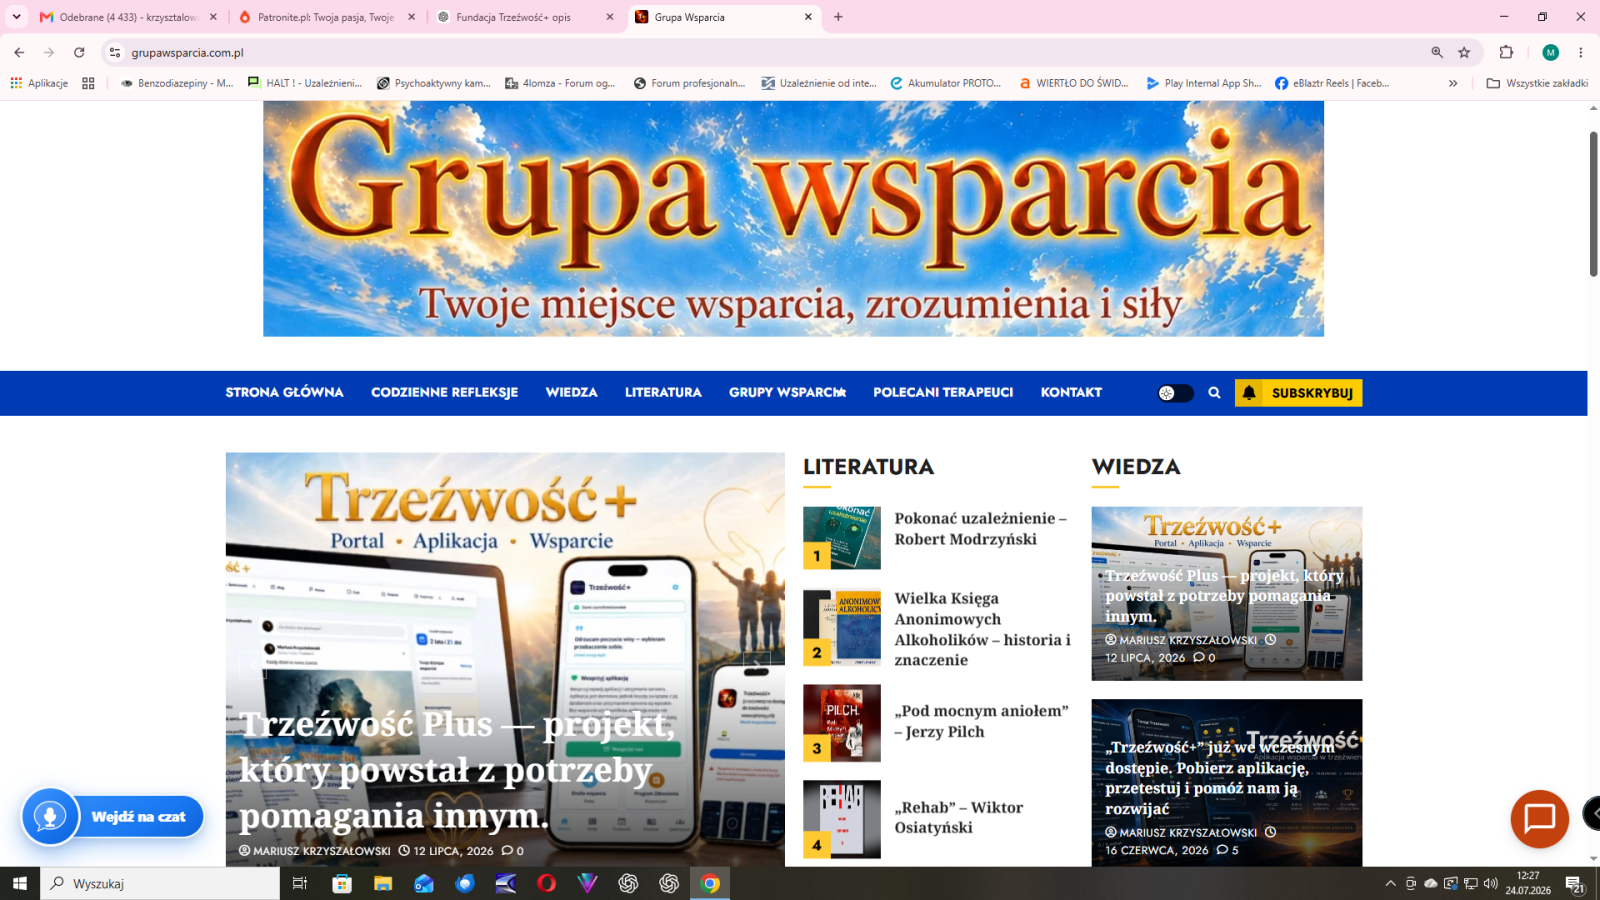Open File Explorer from the taskbar

tap(383, 883)
